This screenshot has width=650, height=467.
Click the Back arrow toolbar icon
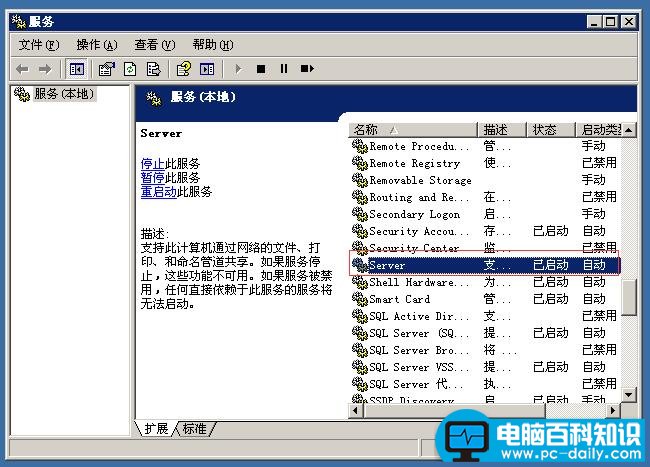click(x=22, y=69)
